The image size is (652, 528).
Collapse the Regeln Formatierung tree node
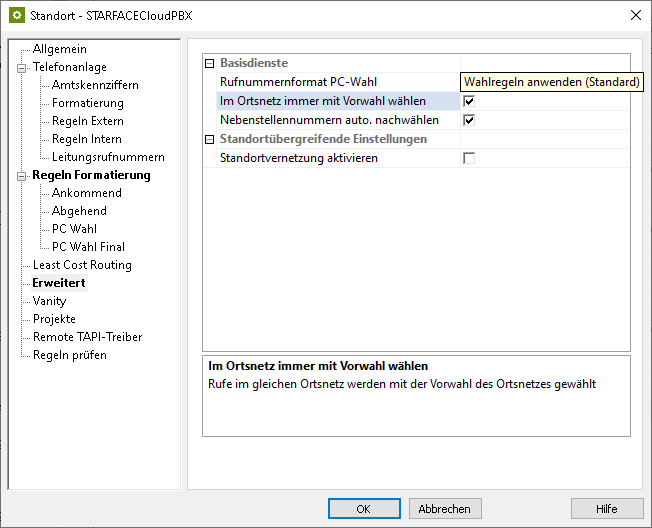click(x=21, y=176)
